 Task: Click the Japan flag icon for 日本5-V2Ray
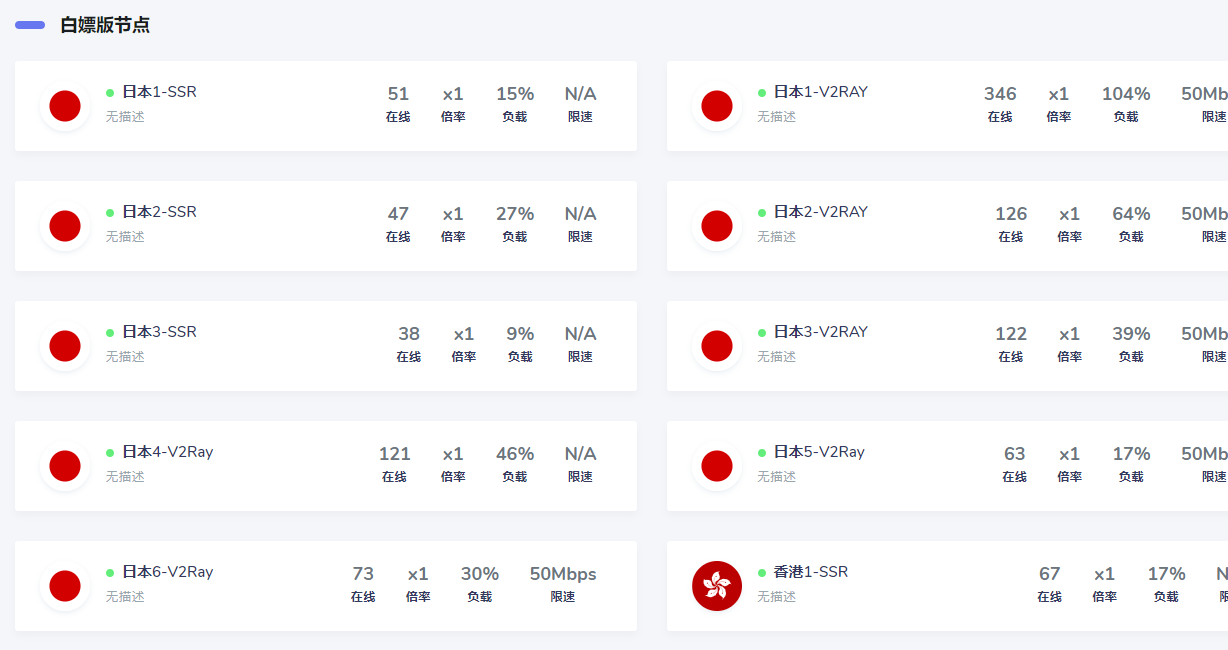tap(717, 466)
